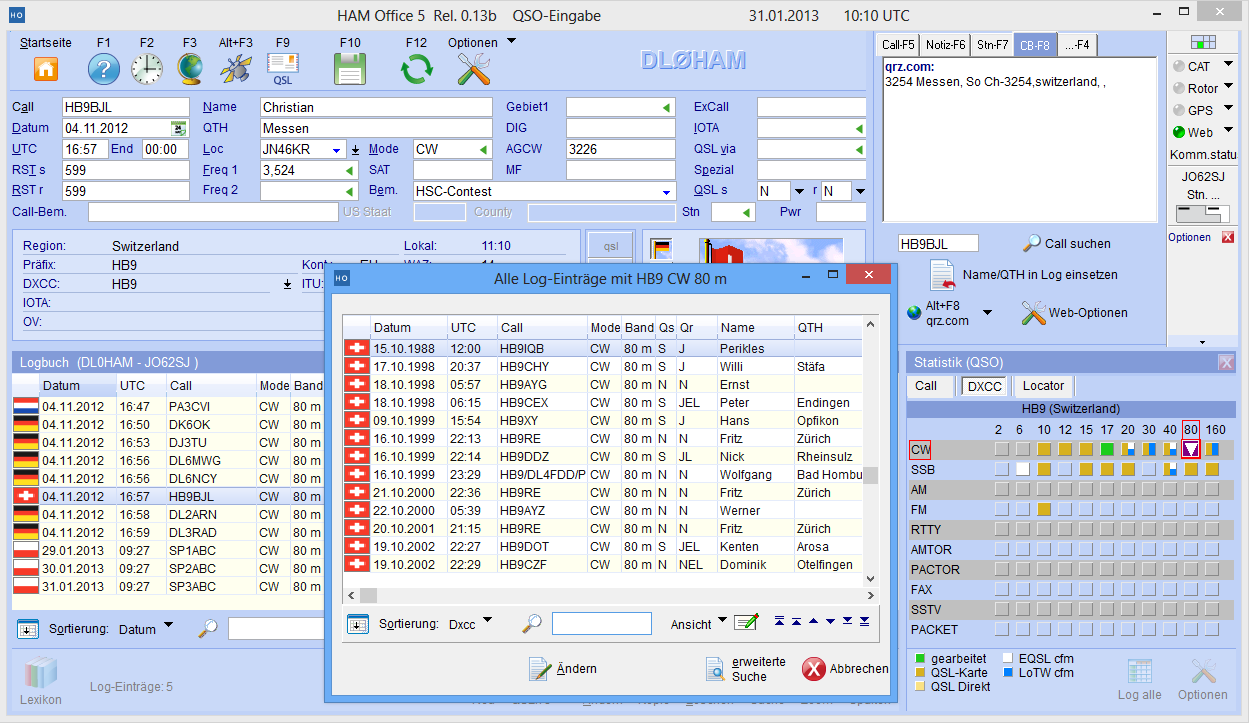This screenshot has height=723, width=1249.
Task: Click the list icon left of dialog Sortierung
Action: coord(358,623)
